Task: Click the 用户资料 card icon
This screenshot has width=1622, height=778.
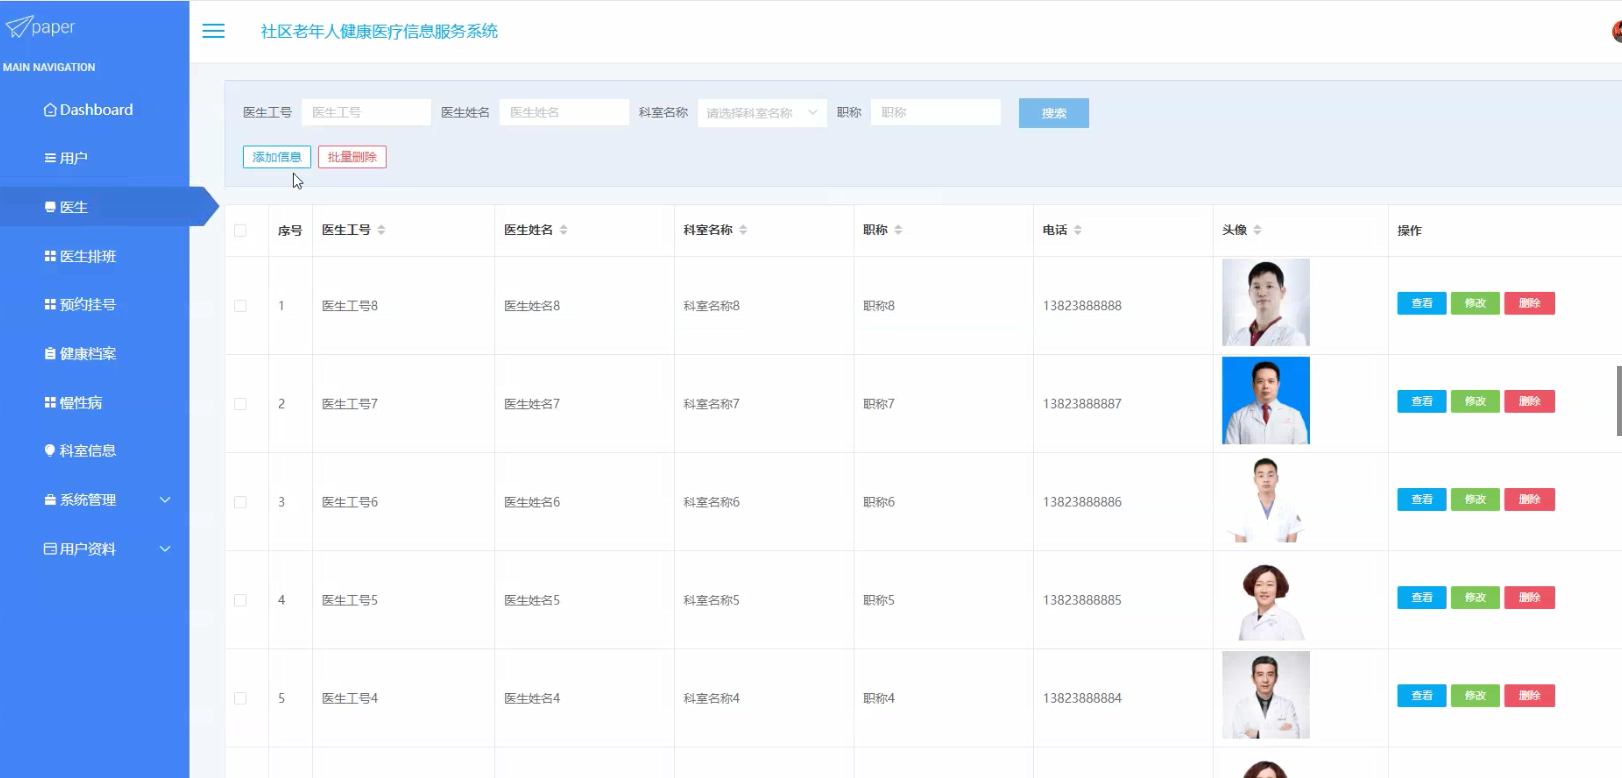Action: (x=50, y=548)
